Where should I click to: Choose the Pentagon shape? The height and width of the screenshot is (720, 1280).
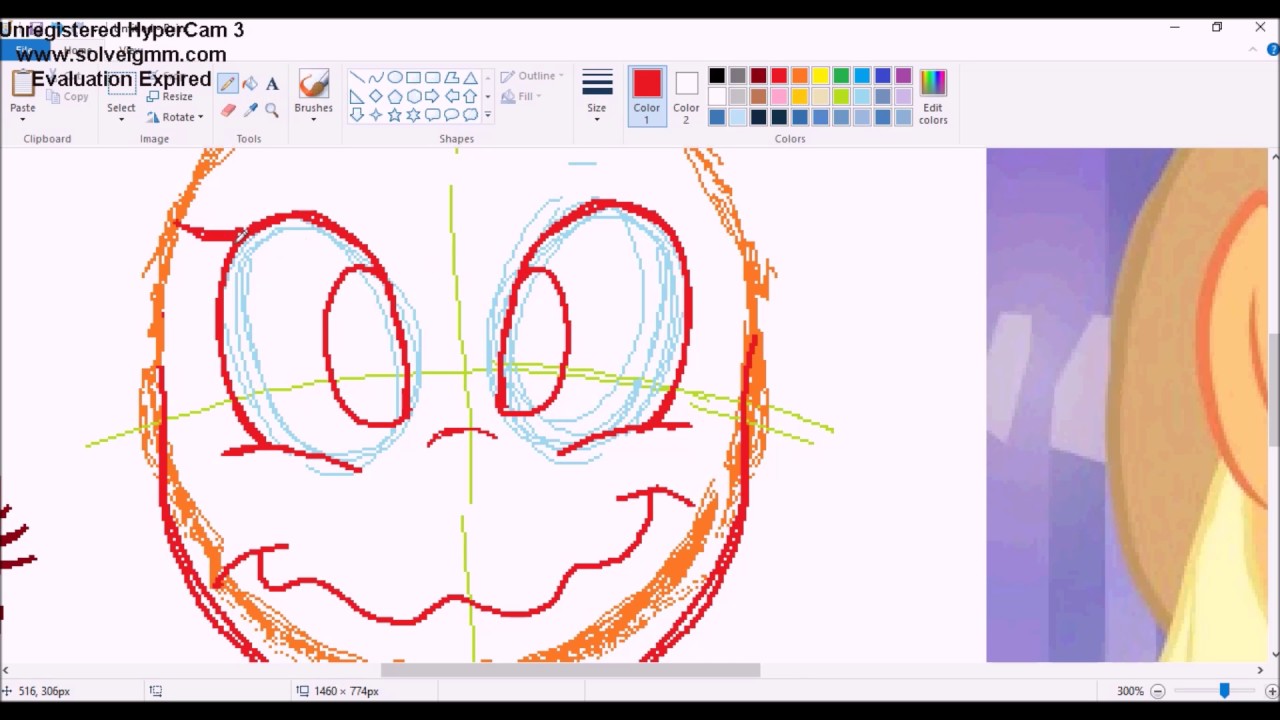(395, 96)
